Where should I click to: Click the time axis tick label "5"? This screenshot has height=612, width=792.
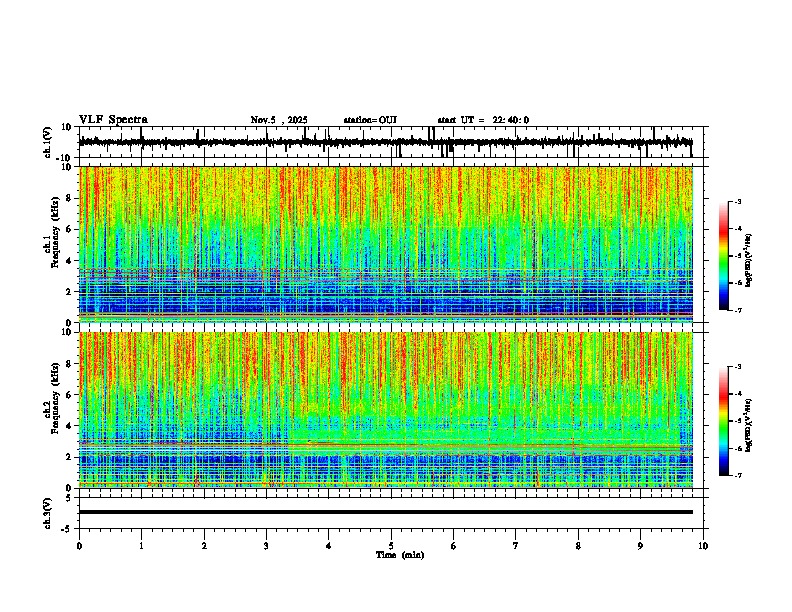(x=391, y=546)
